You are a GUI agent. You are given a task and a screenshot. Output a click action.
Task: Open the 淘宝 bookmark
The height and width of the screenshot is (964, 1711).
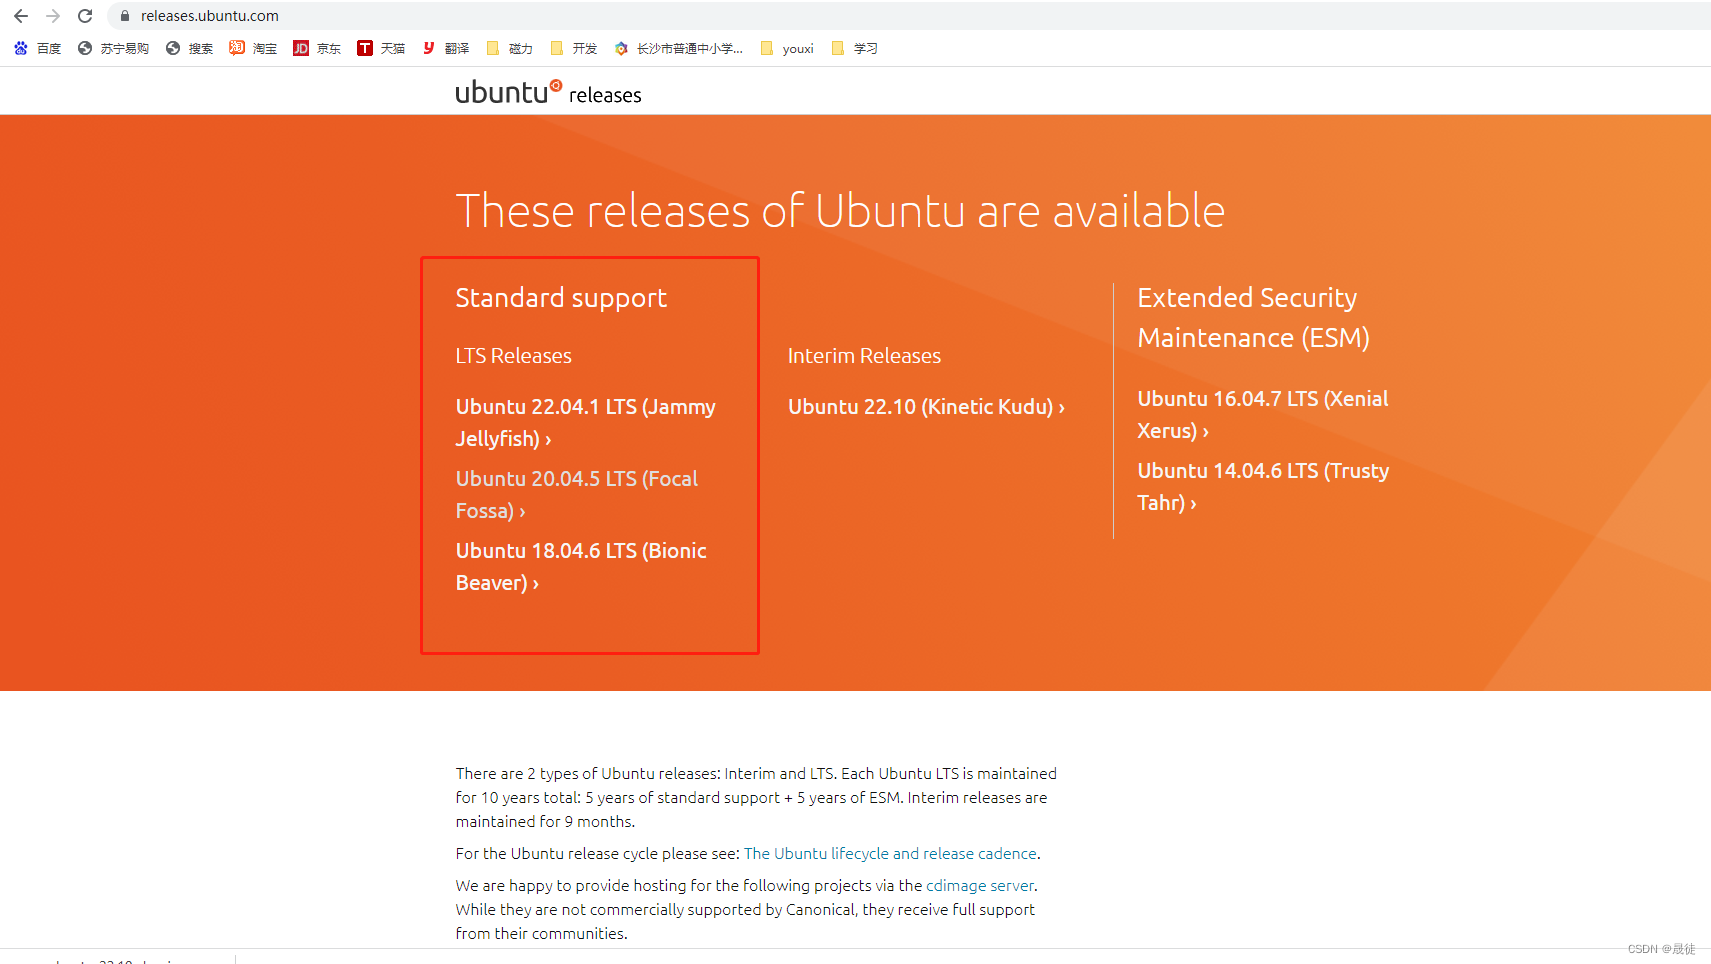(x=253, y=48)
